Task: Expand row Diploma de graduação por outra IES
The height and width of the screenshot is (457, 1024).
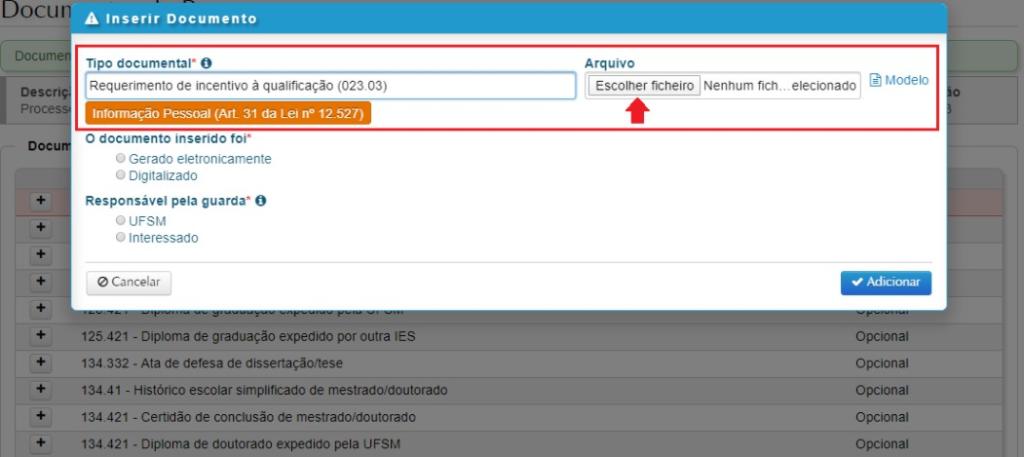Action: 41,336
